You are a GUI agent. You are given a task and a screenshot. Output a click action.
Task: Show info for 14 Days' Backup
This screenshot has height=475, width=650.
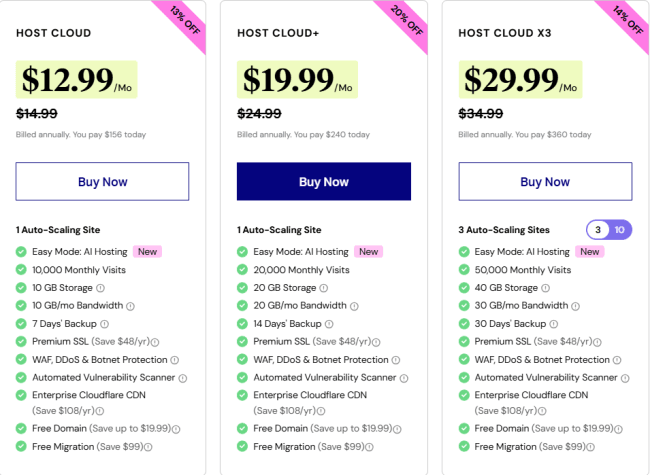(x=331, y=324)
